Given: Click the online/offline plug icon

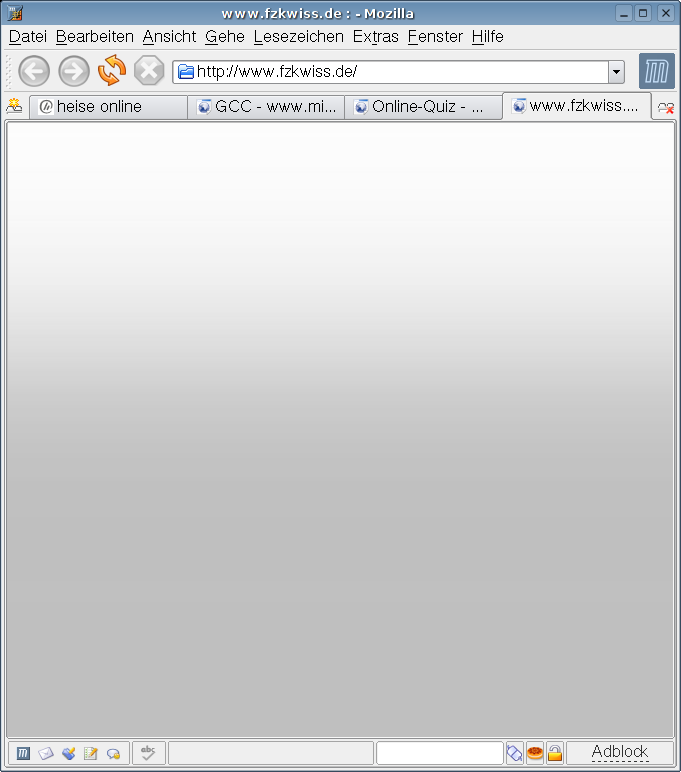Looking at the screenshot, I should click(515, 753).
